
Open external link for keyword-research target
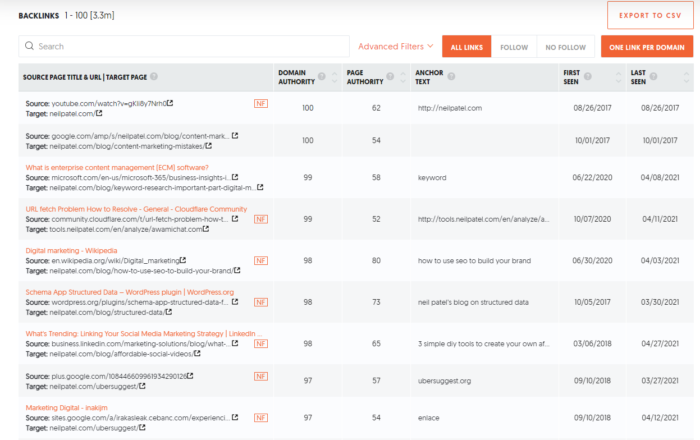tap(260, 187)
